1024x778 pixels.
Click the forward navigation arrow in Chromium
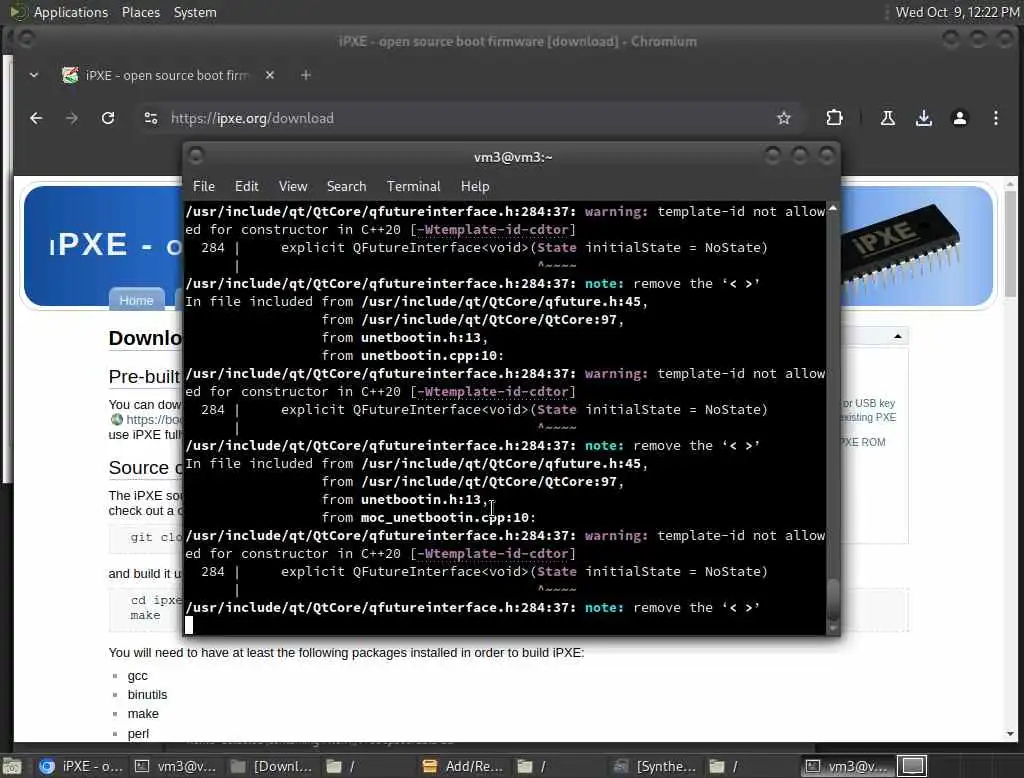coord(72,118)
